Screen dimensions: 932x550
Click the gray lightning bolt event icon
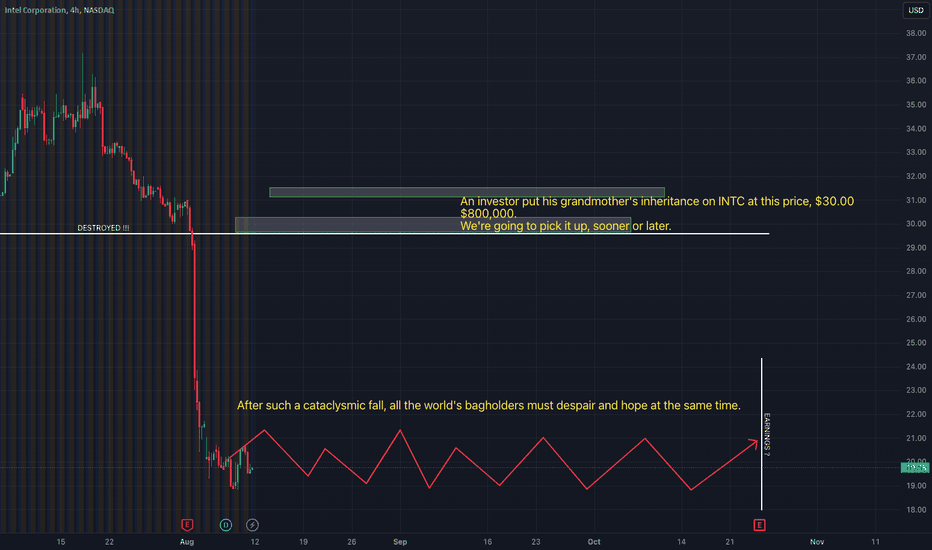[252, 524]
